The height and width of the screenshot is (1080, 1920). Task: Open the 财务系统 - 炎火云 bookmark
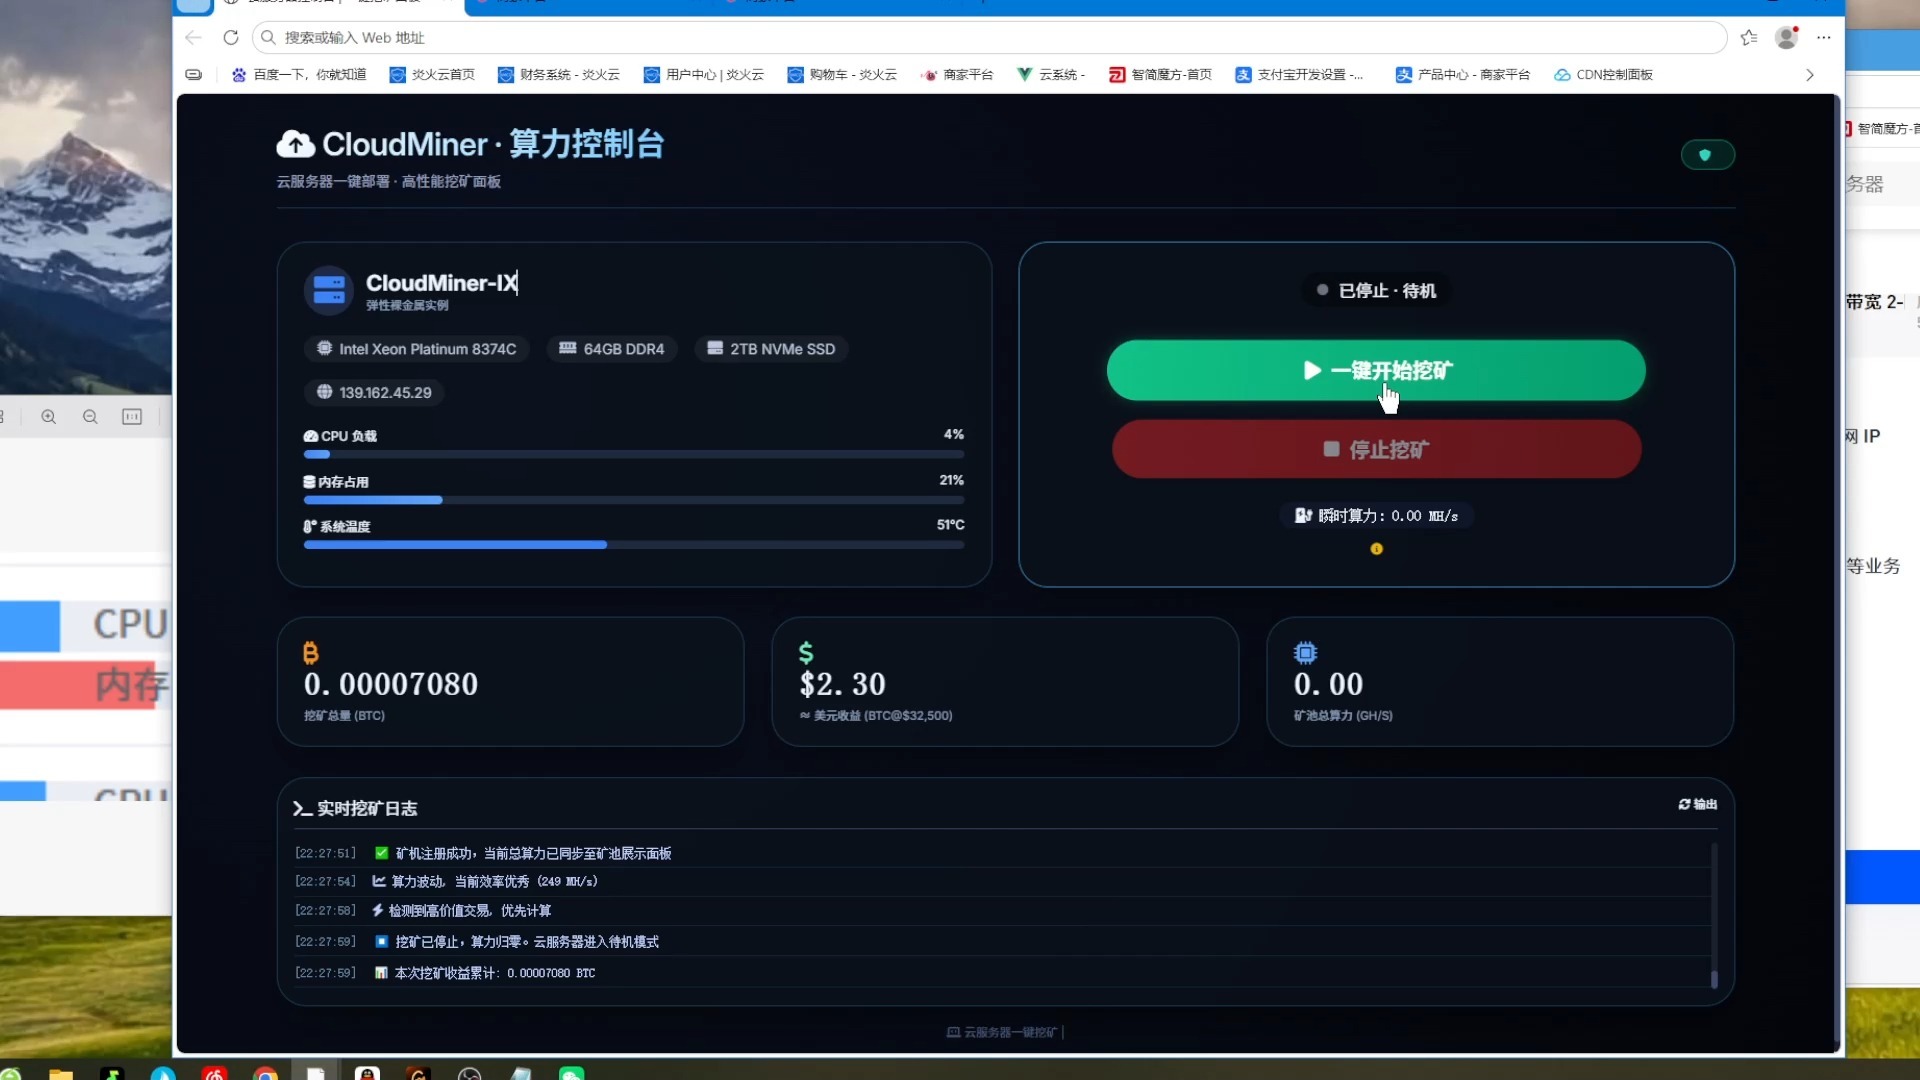point(559,75)
